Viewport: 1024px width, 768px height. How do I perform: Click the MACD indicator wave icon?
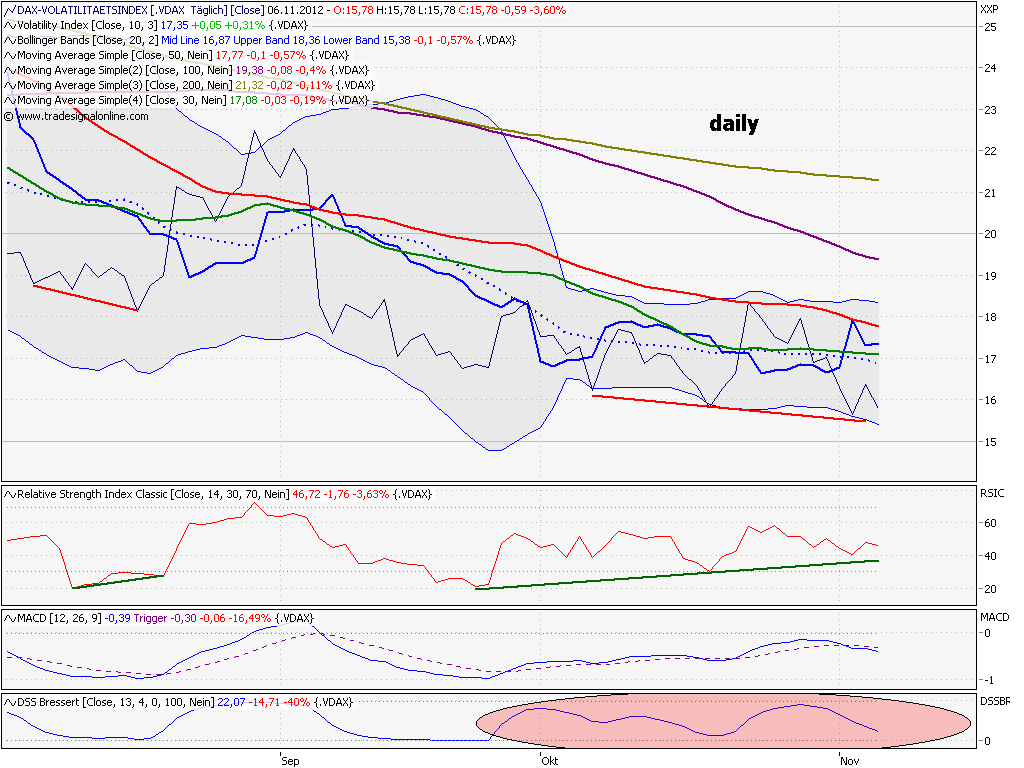8,618
